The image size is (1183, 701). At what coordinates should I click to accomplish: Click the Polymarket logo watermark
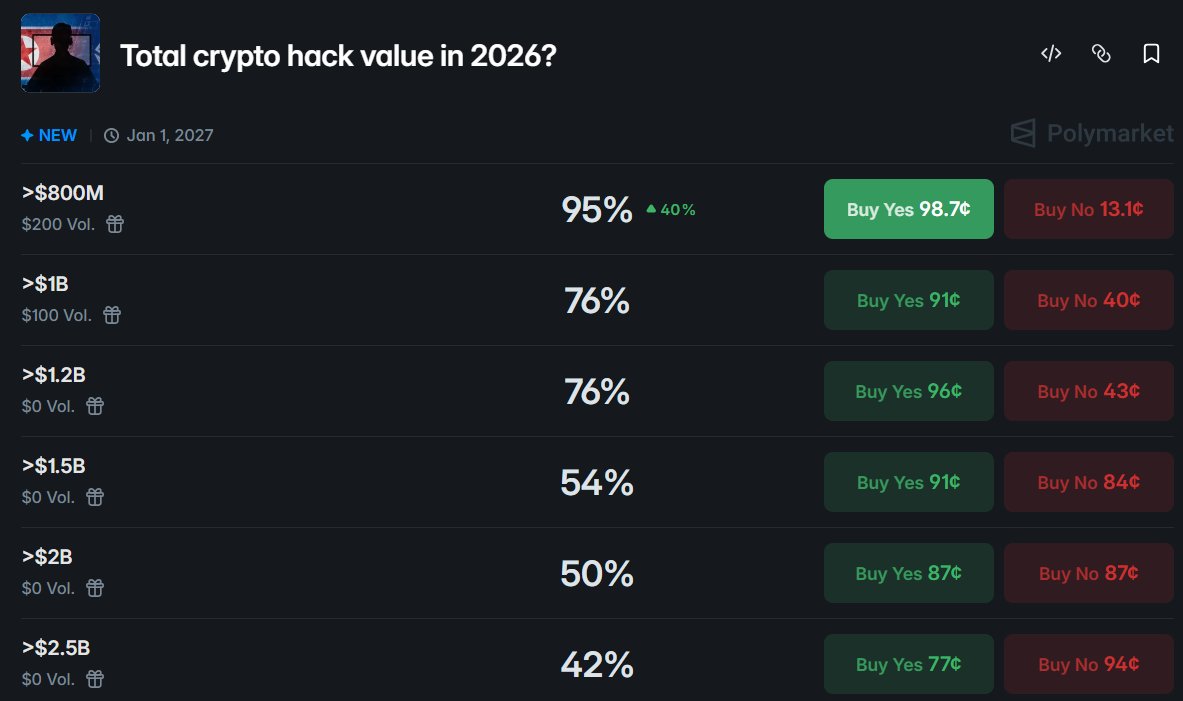tap(1092, 134)
